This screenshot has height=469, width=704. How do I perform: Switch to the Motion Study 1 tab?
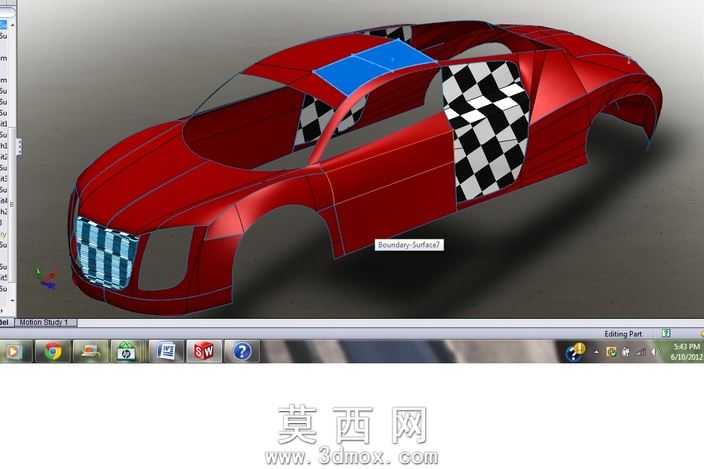(44, 322)
